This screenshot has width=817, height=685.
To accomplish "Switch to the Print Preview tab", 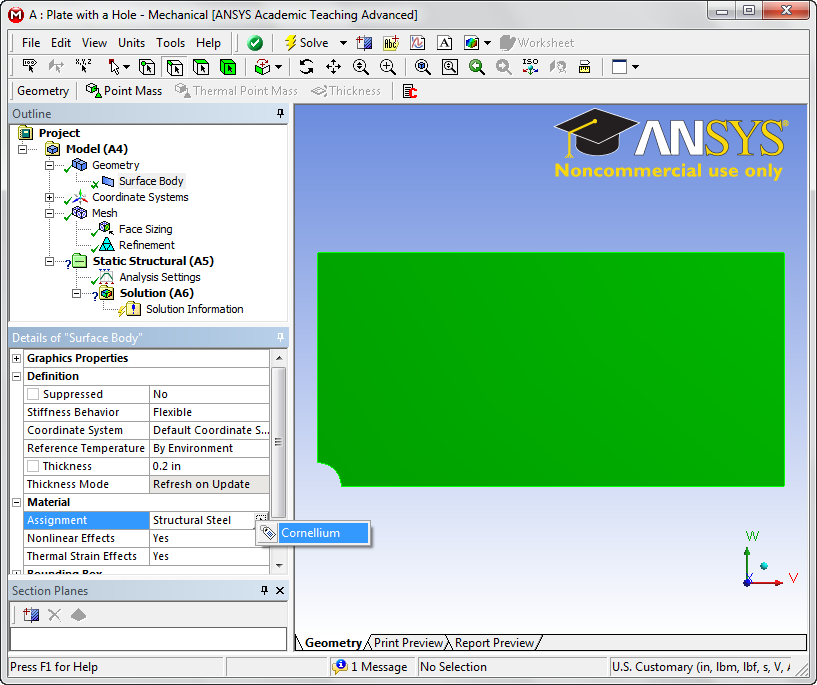I will (x=407, y=643).
